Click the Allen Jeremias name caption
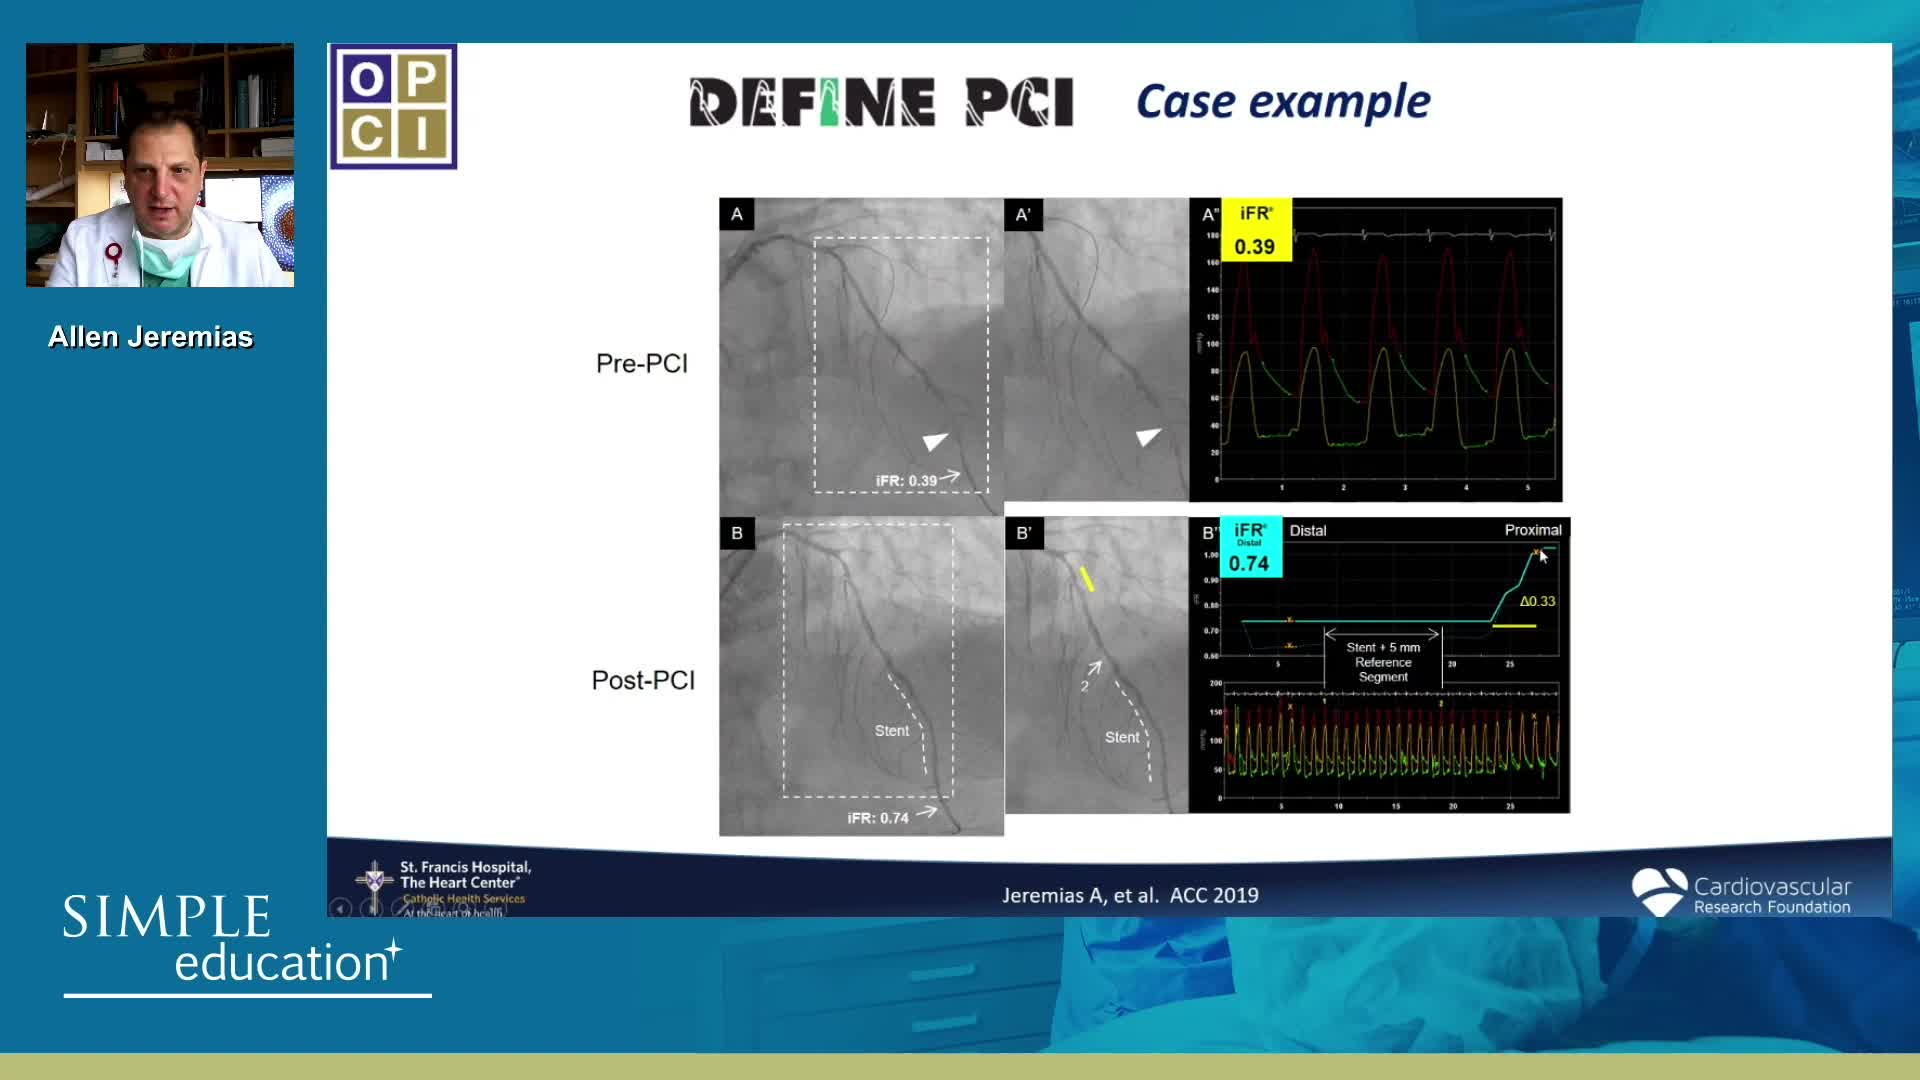Viewport: 1920px width, 1080px height. (x=150, y=337)
